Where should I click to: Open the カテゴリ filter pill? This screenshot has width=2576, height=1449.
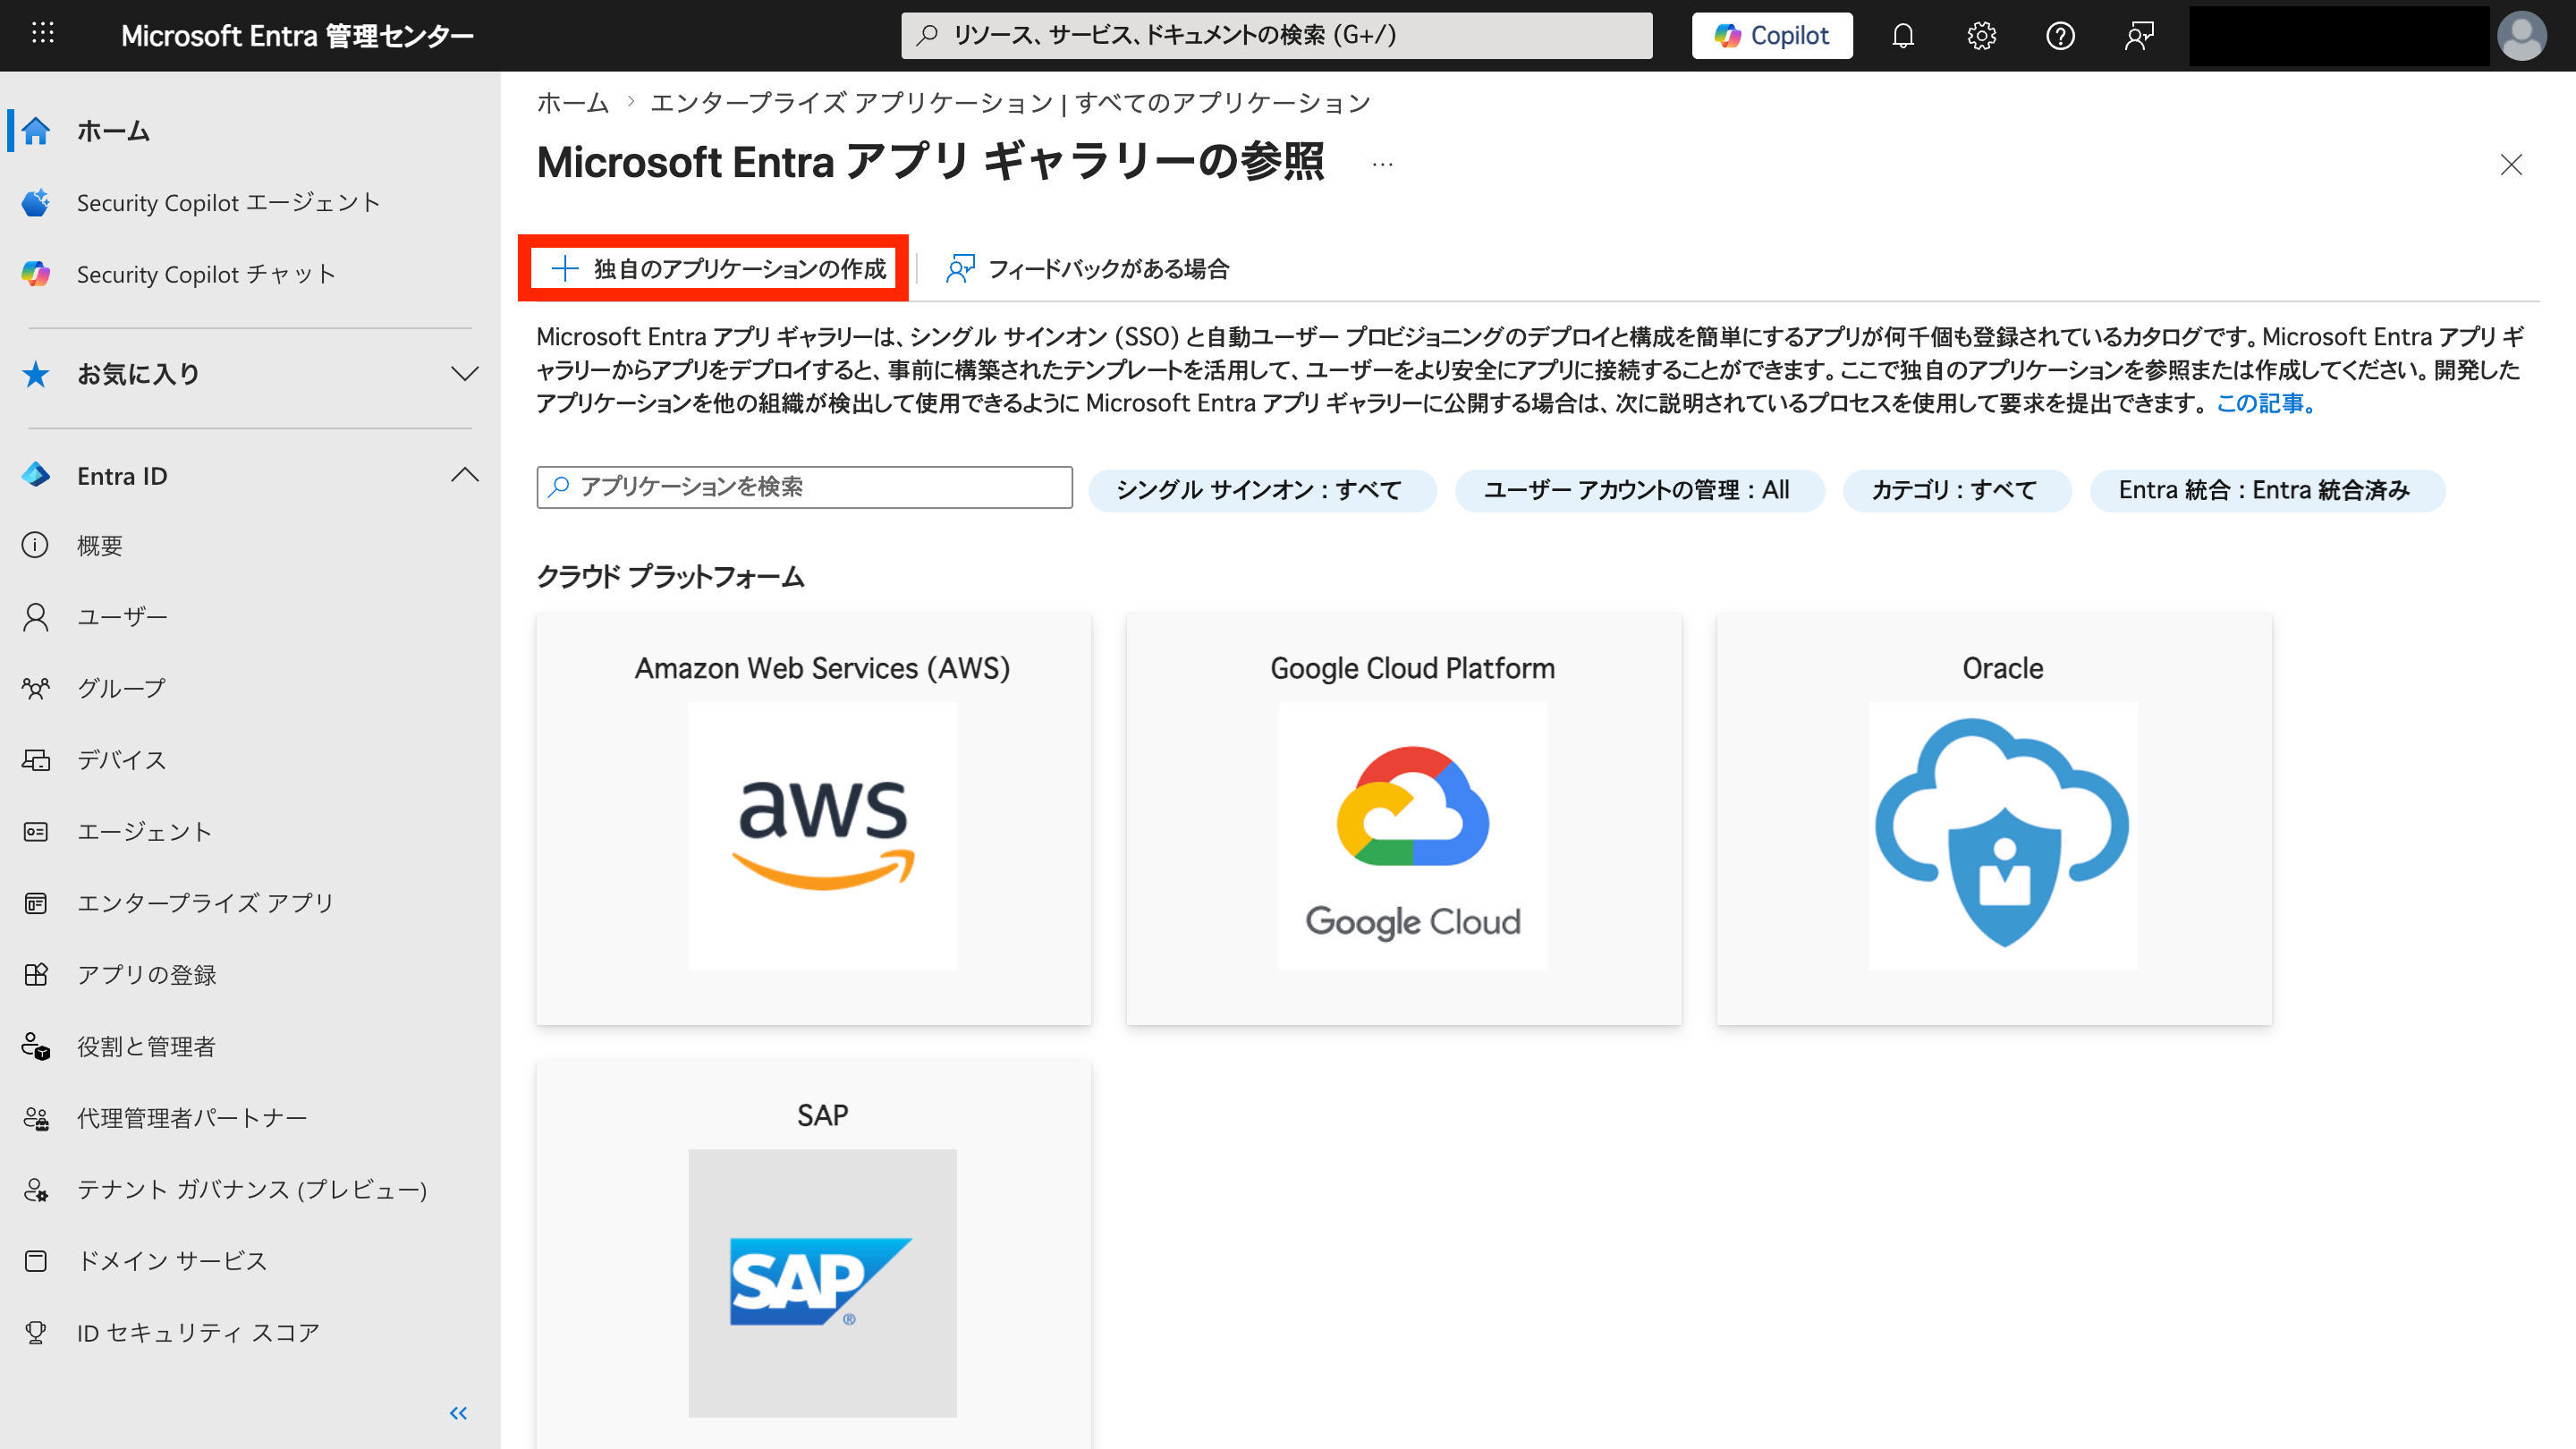tap(1957, 490)
